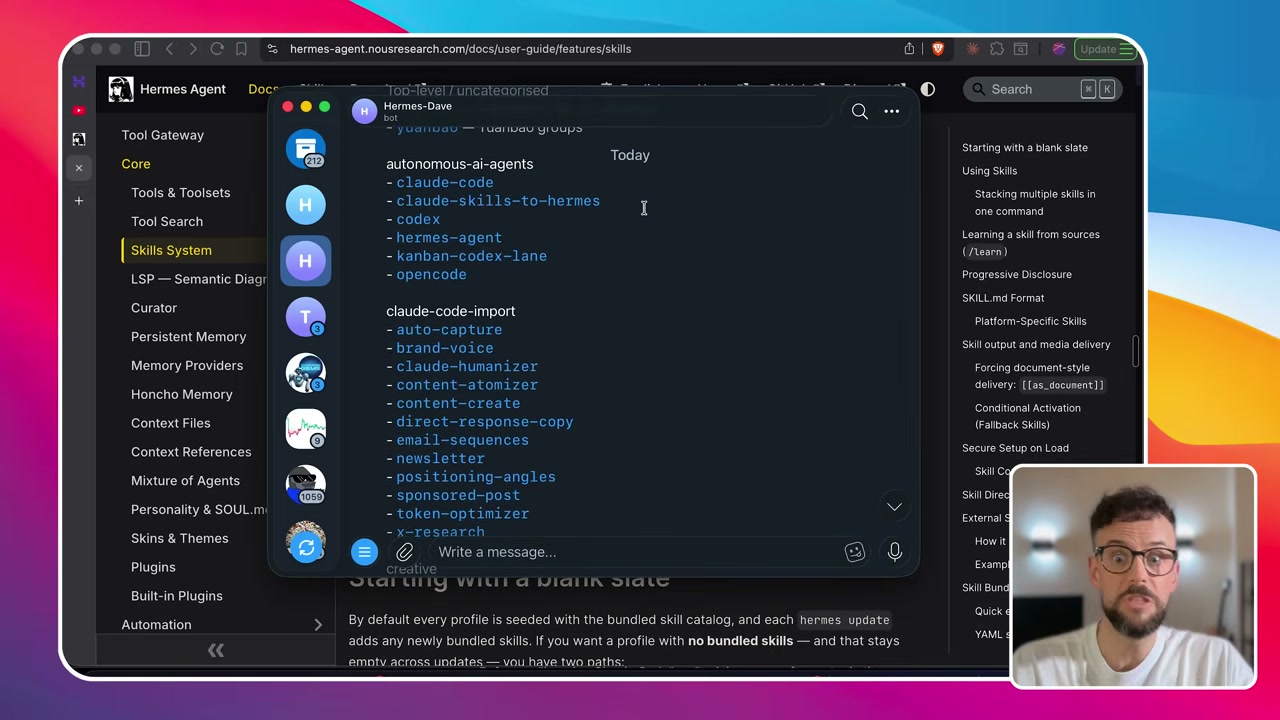1280x720 pixels.
Task: Open the docs Search box
Action: [1043, 89]
